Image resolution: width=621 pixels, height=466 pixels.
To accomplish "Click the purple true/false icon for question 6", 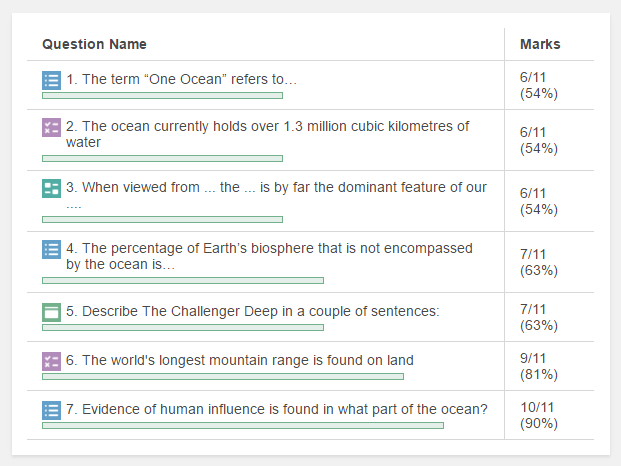I will point(51,361).
